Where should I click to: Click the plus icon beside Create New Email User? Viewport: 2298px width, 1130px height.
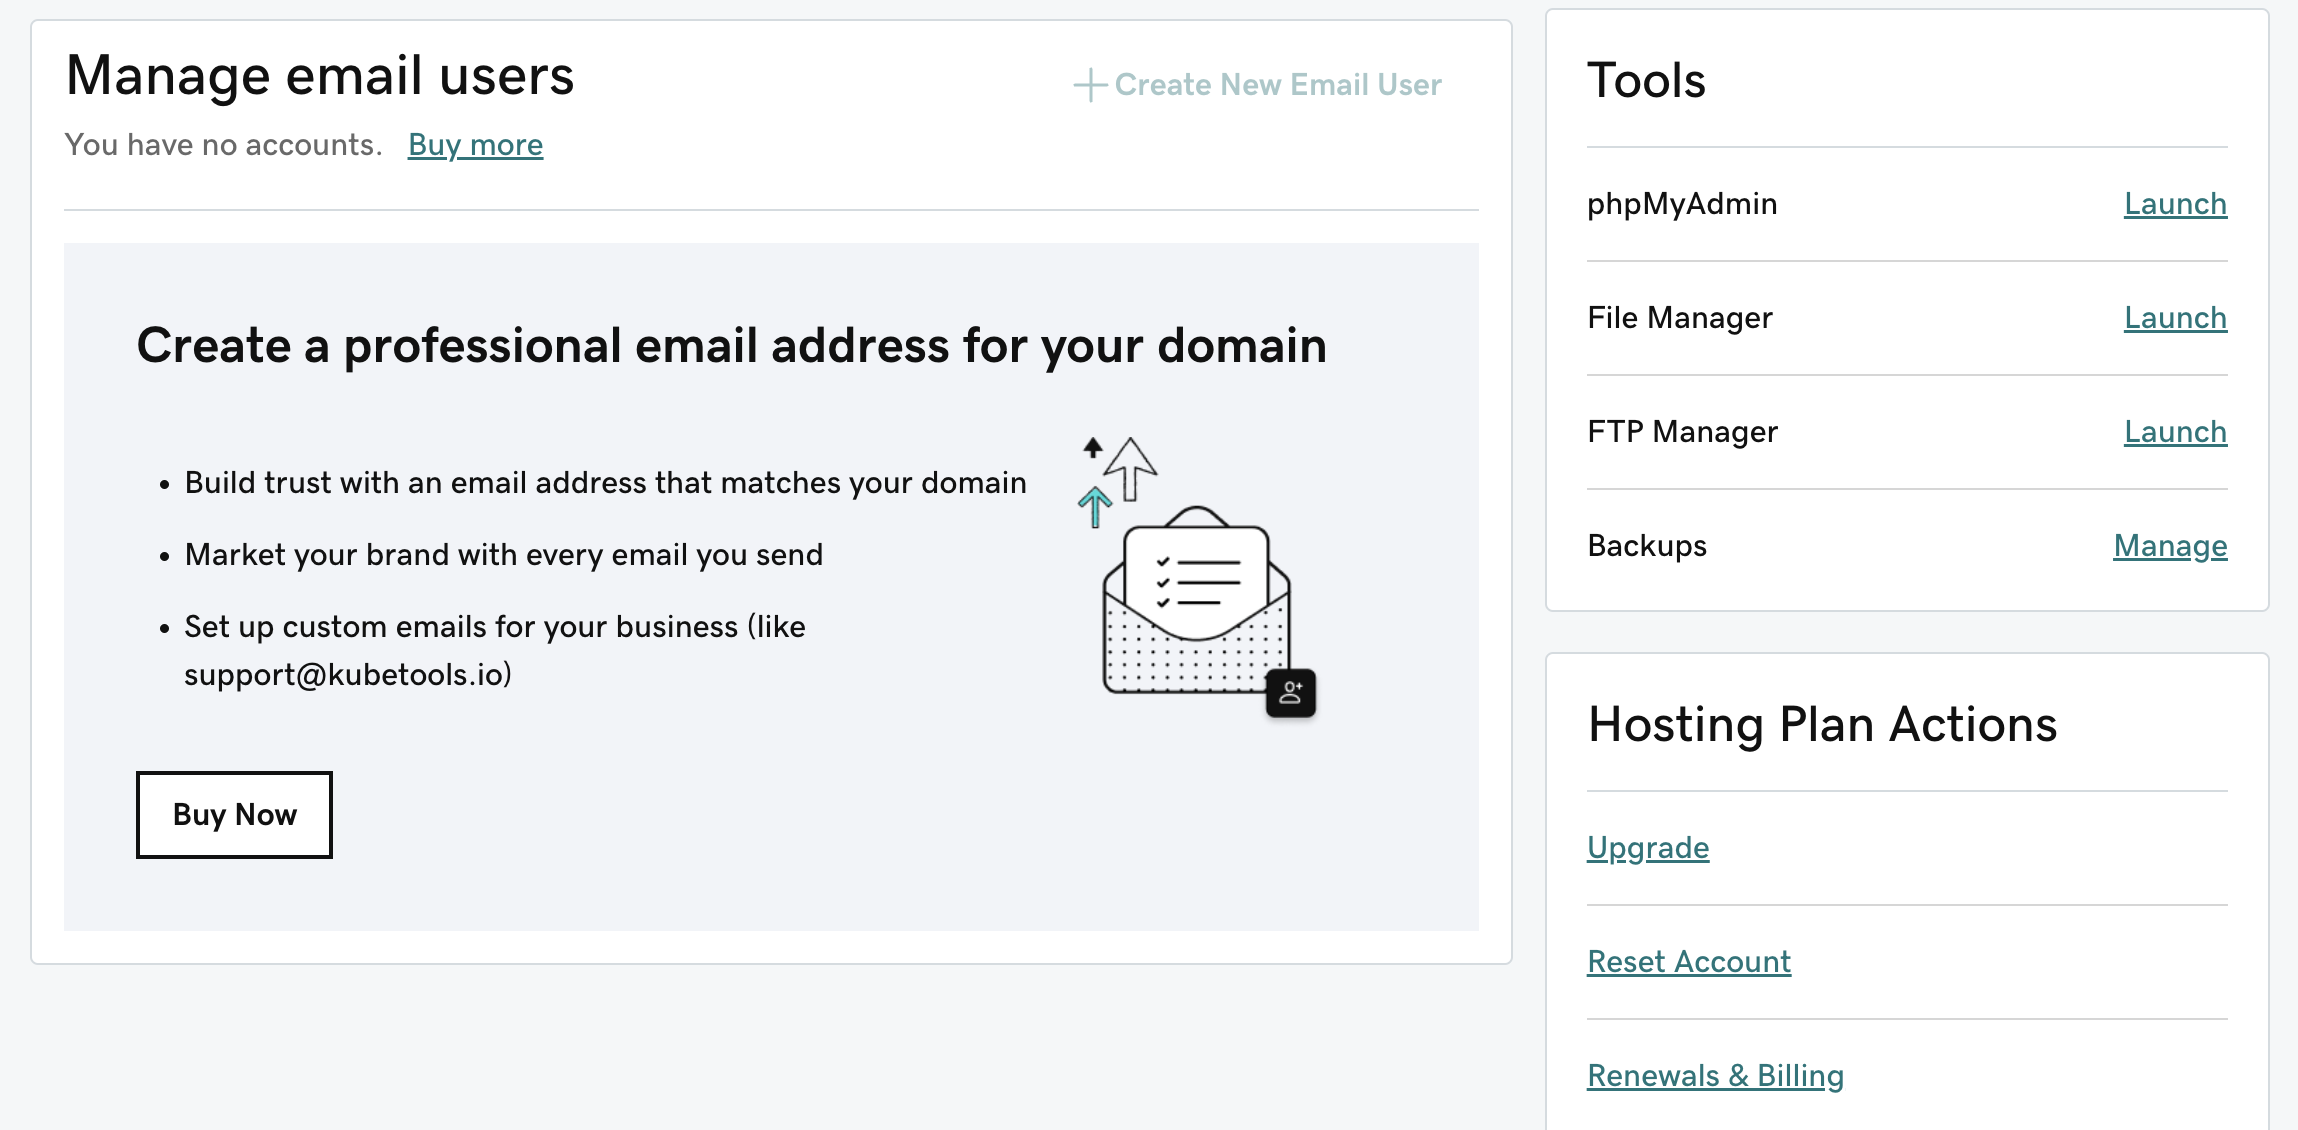(x=1089, y=85)
